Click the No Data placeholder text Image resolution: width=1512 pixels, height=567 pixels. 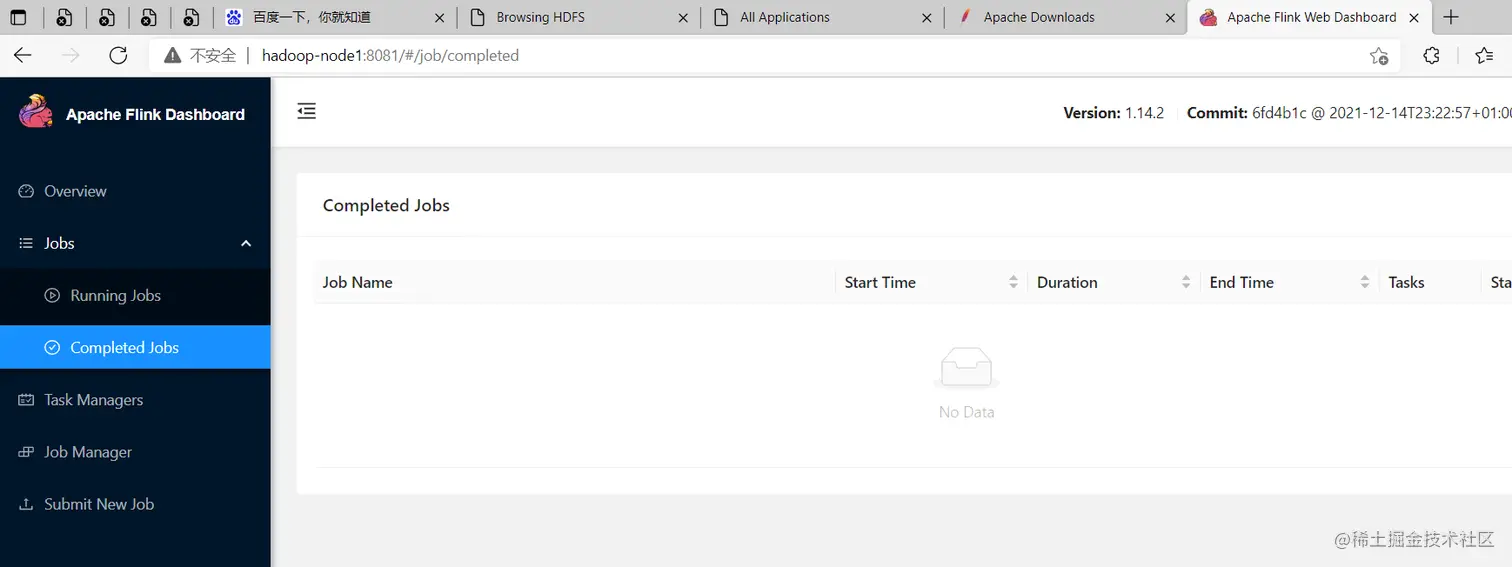tap(966, 412)
